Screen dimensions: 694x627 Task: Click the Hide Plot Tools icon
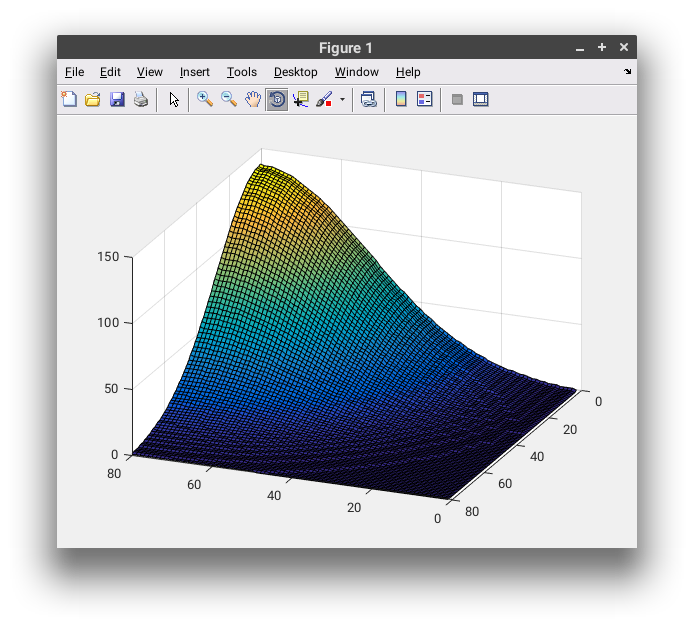point(457,99)
